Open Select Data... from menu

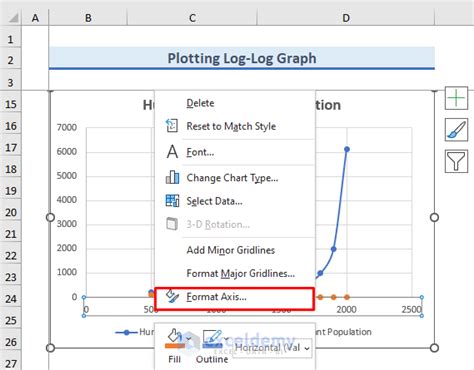[214, 201]
